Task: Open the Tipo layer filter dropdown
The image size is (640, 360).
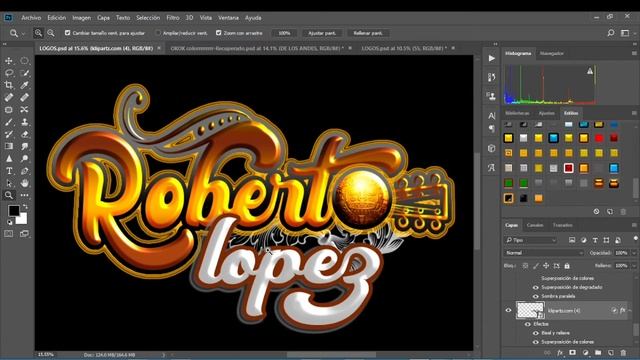Action: point(531,240)
